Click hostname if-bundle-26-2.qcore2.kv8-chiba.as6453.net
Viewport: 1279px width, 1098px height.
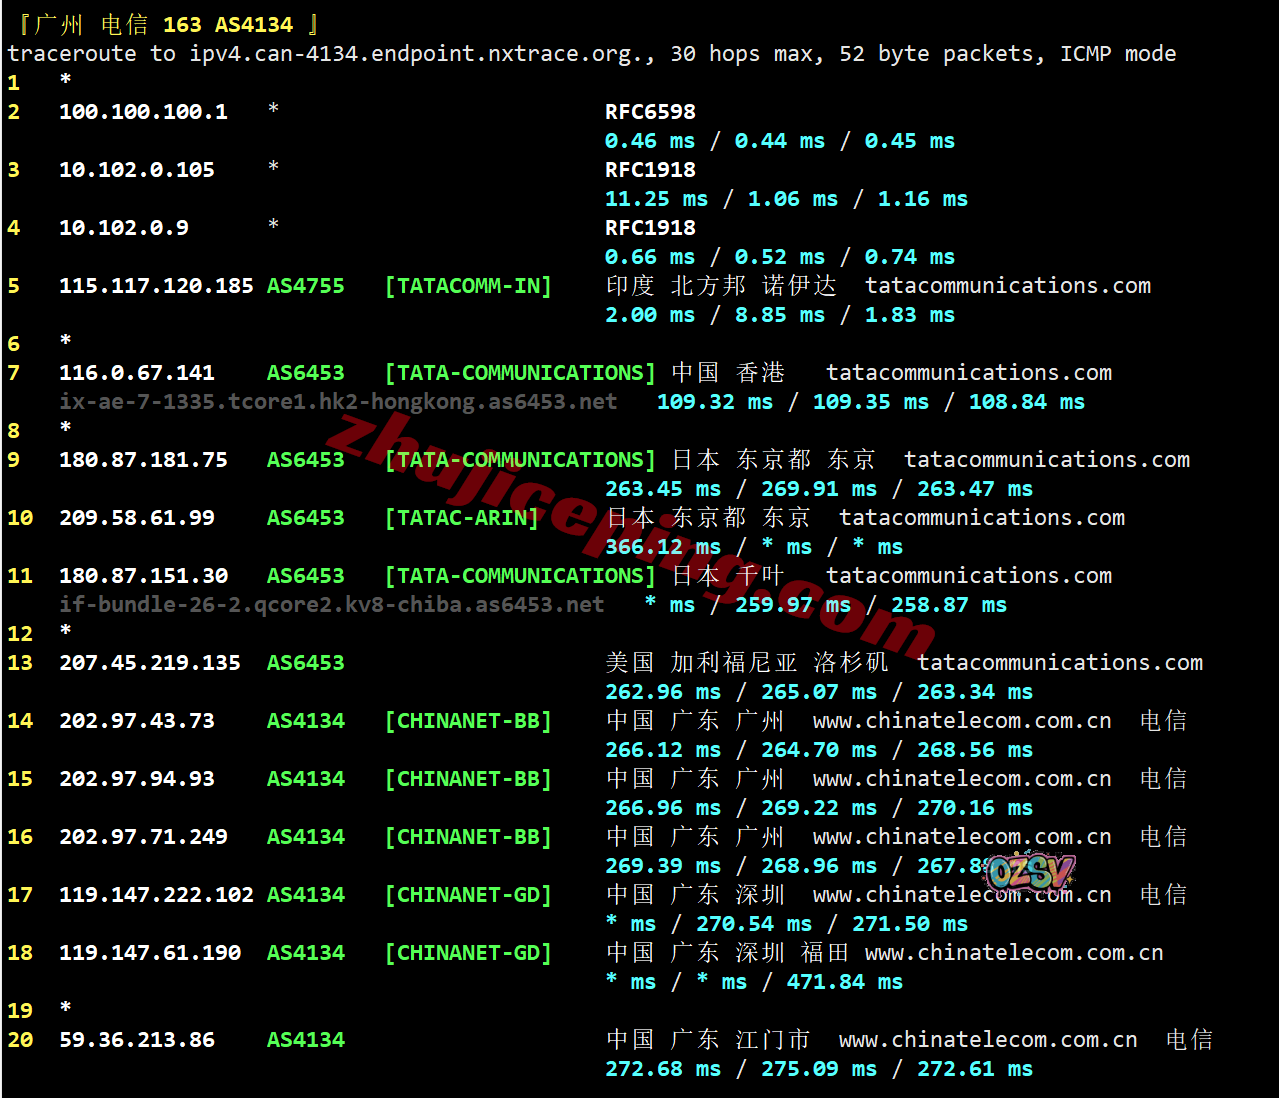[331, 605]
